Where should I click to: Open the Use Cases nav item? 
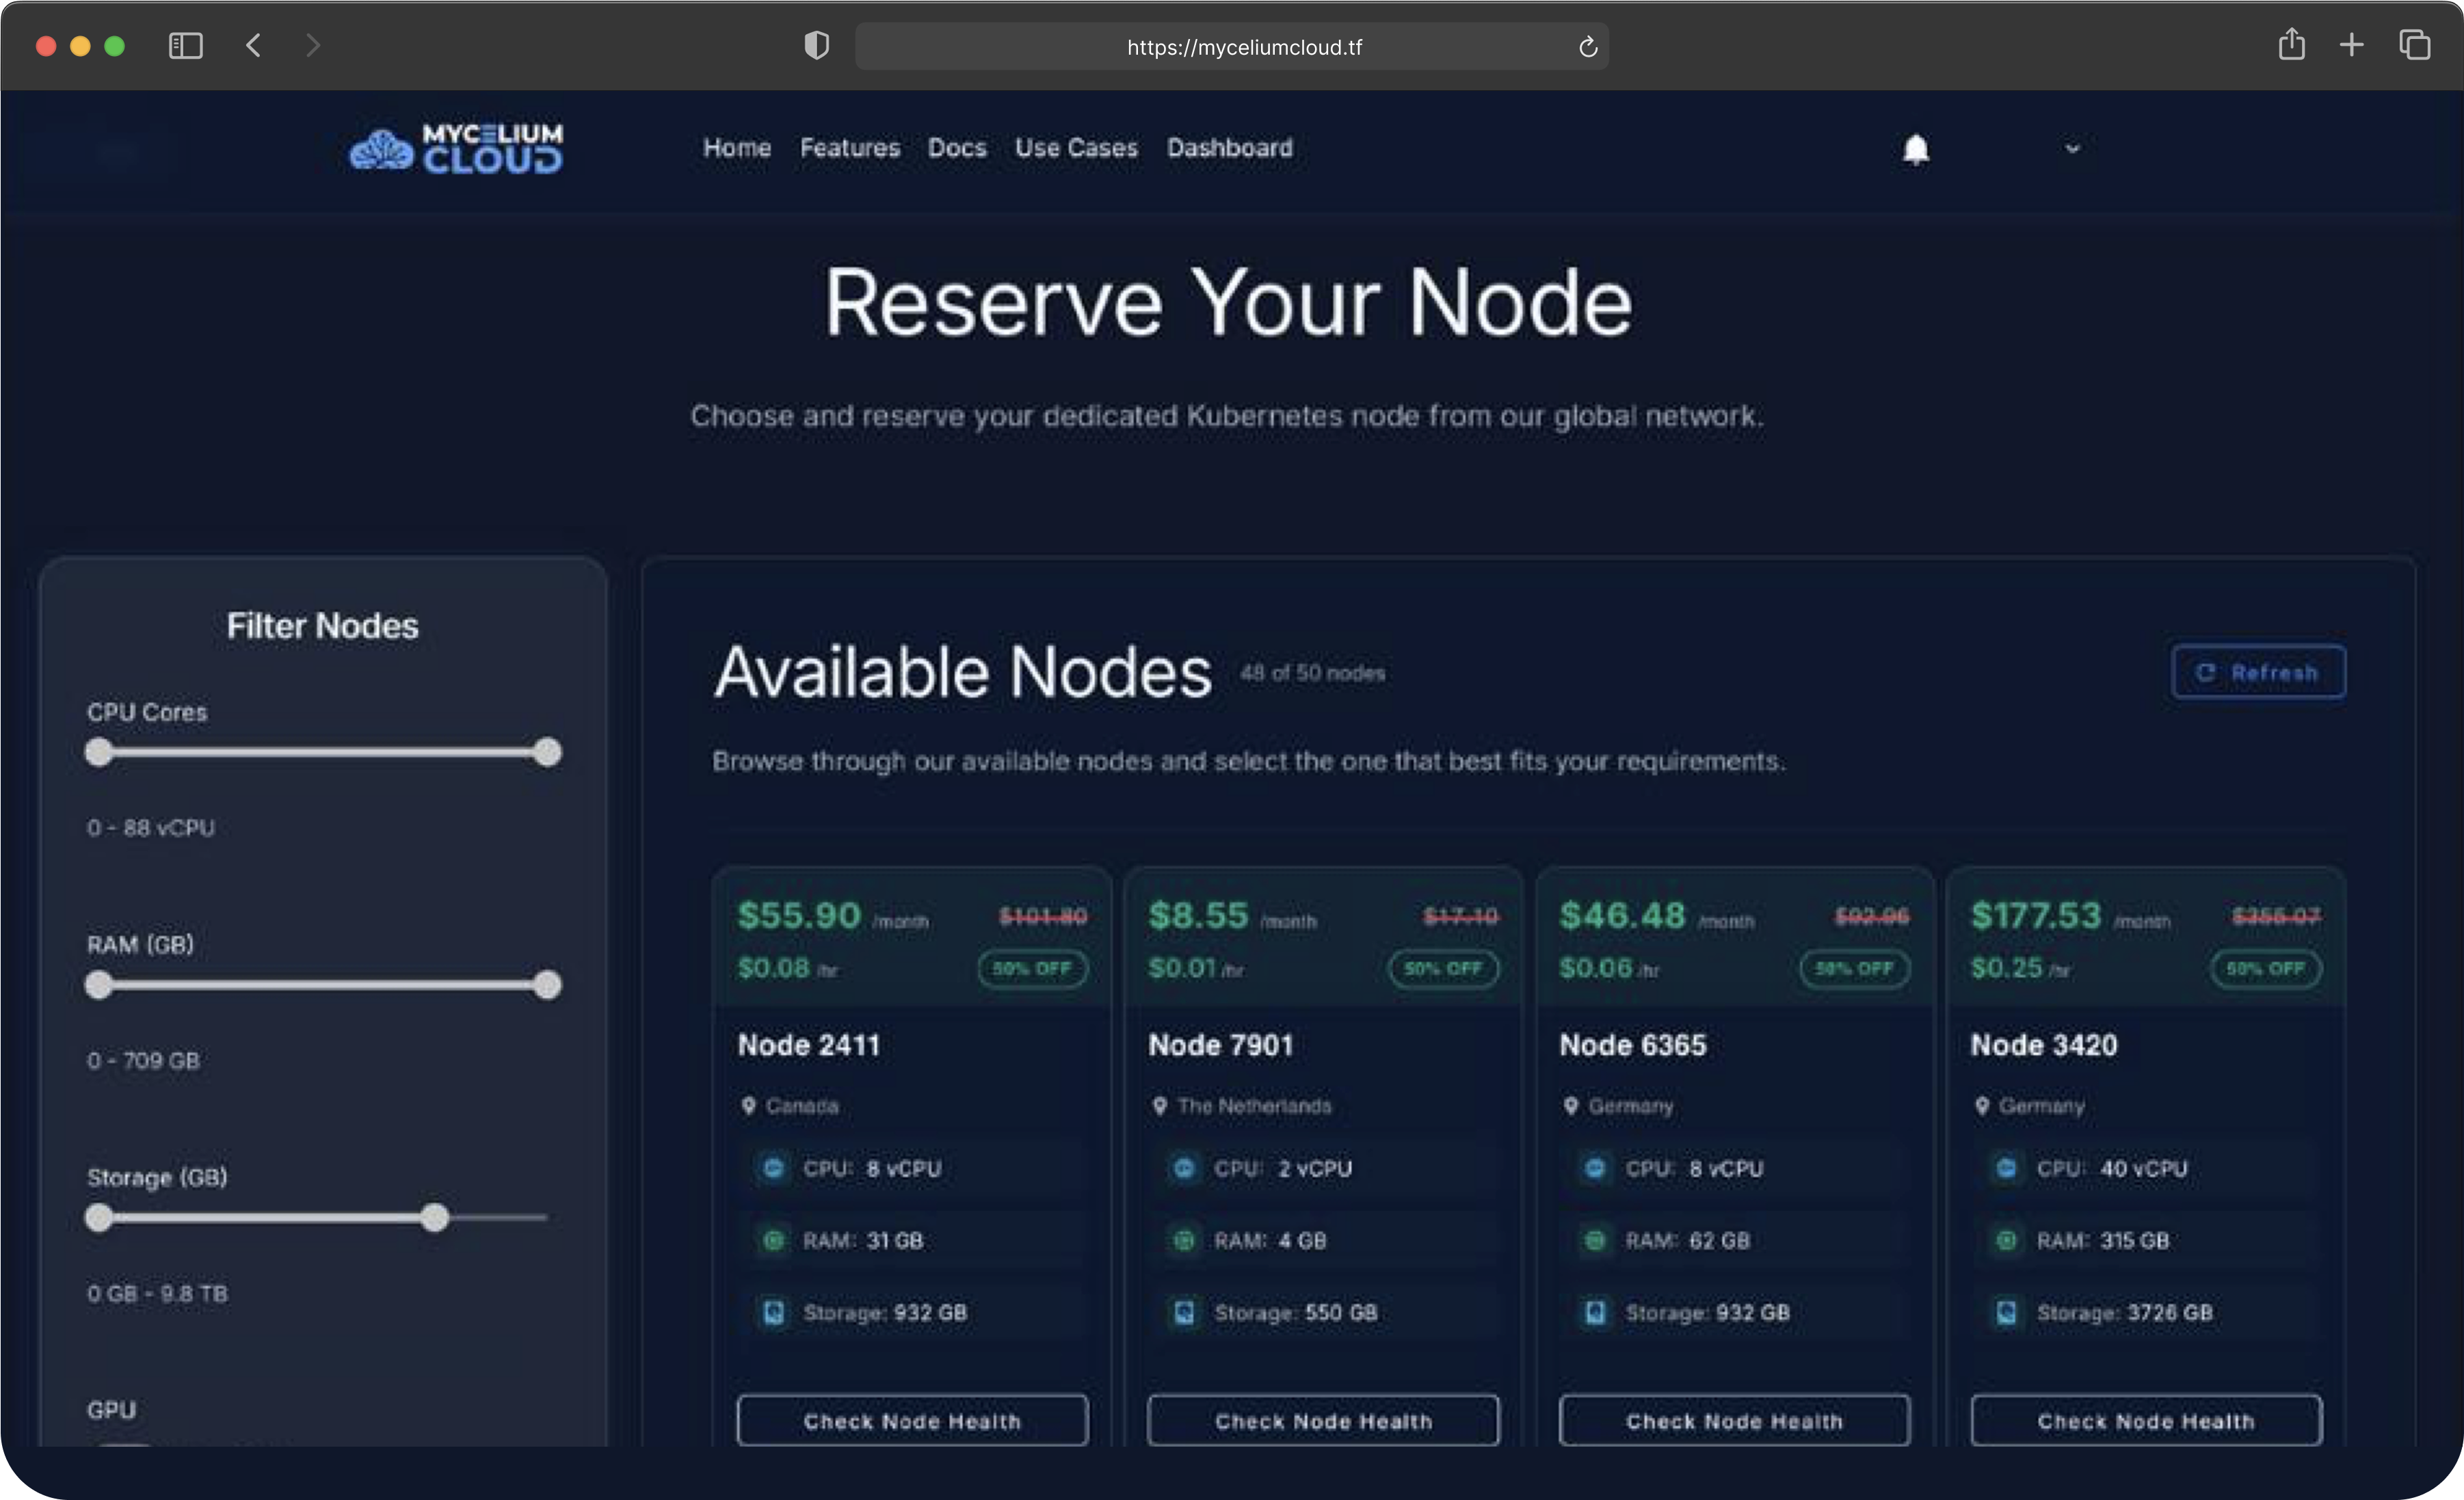click(1076, 148)
